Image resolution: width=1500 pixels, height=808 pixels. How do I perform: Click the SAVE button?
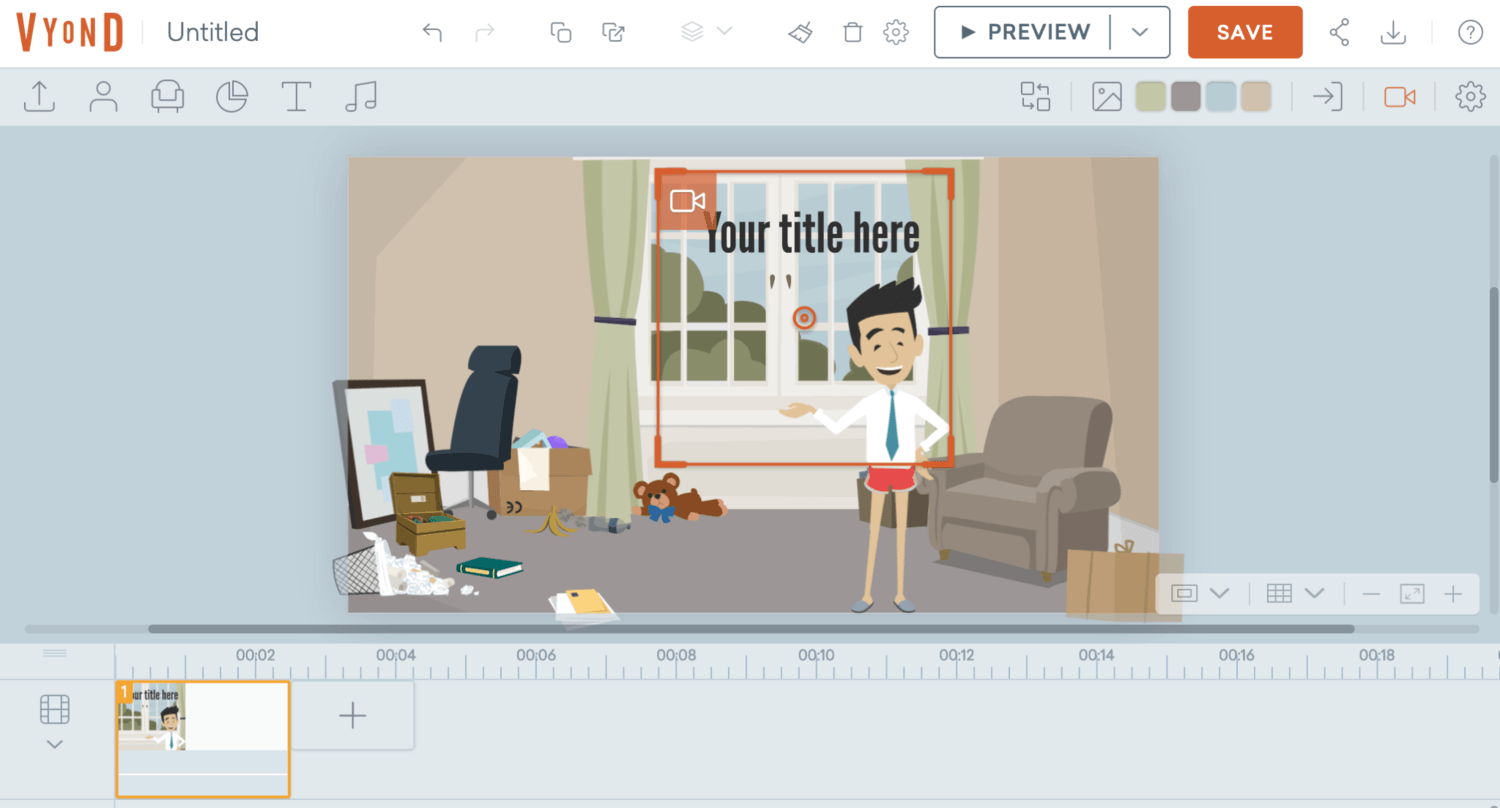coord(1245,32)
